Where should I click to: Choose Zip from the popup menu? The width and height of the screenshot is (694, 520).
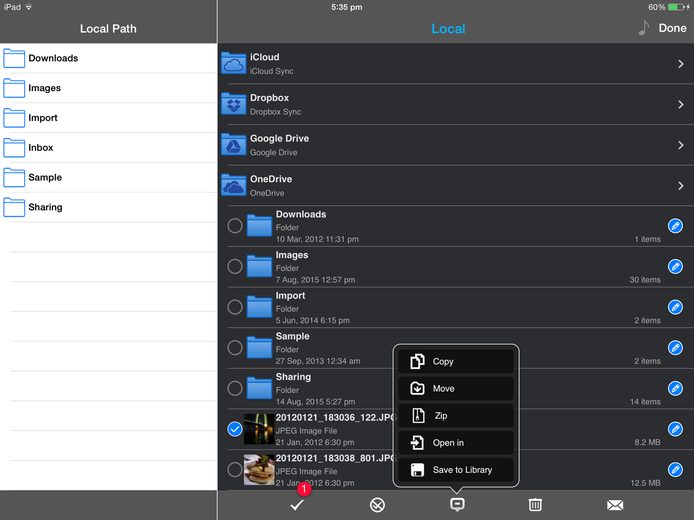click(x=456, y=415)
